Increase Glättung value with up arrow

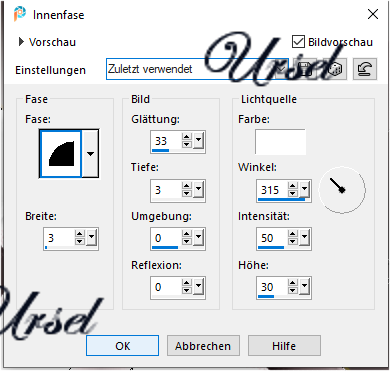pos(187,137)
